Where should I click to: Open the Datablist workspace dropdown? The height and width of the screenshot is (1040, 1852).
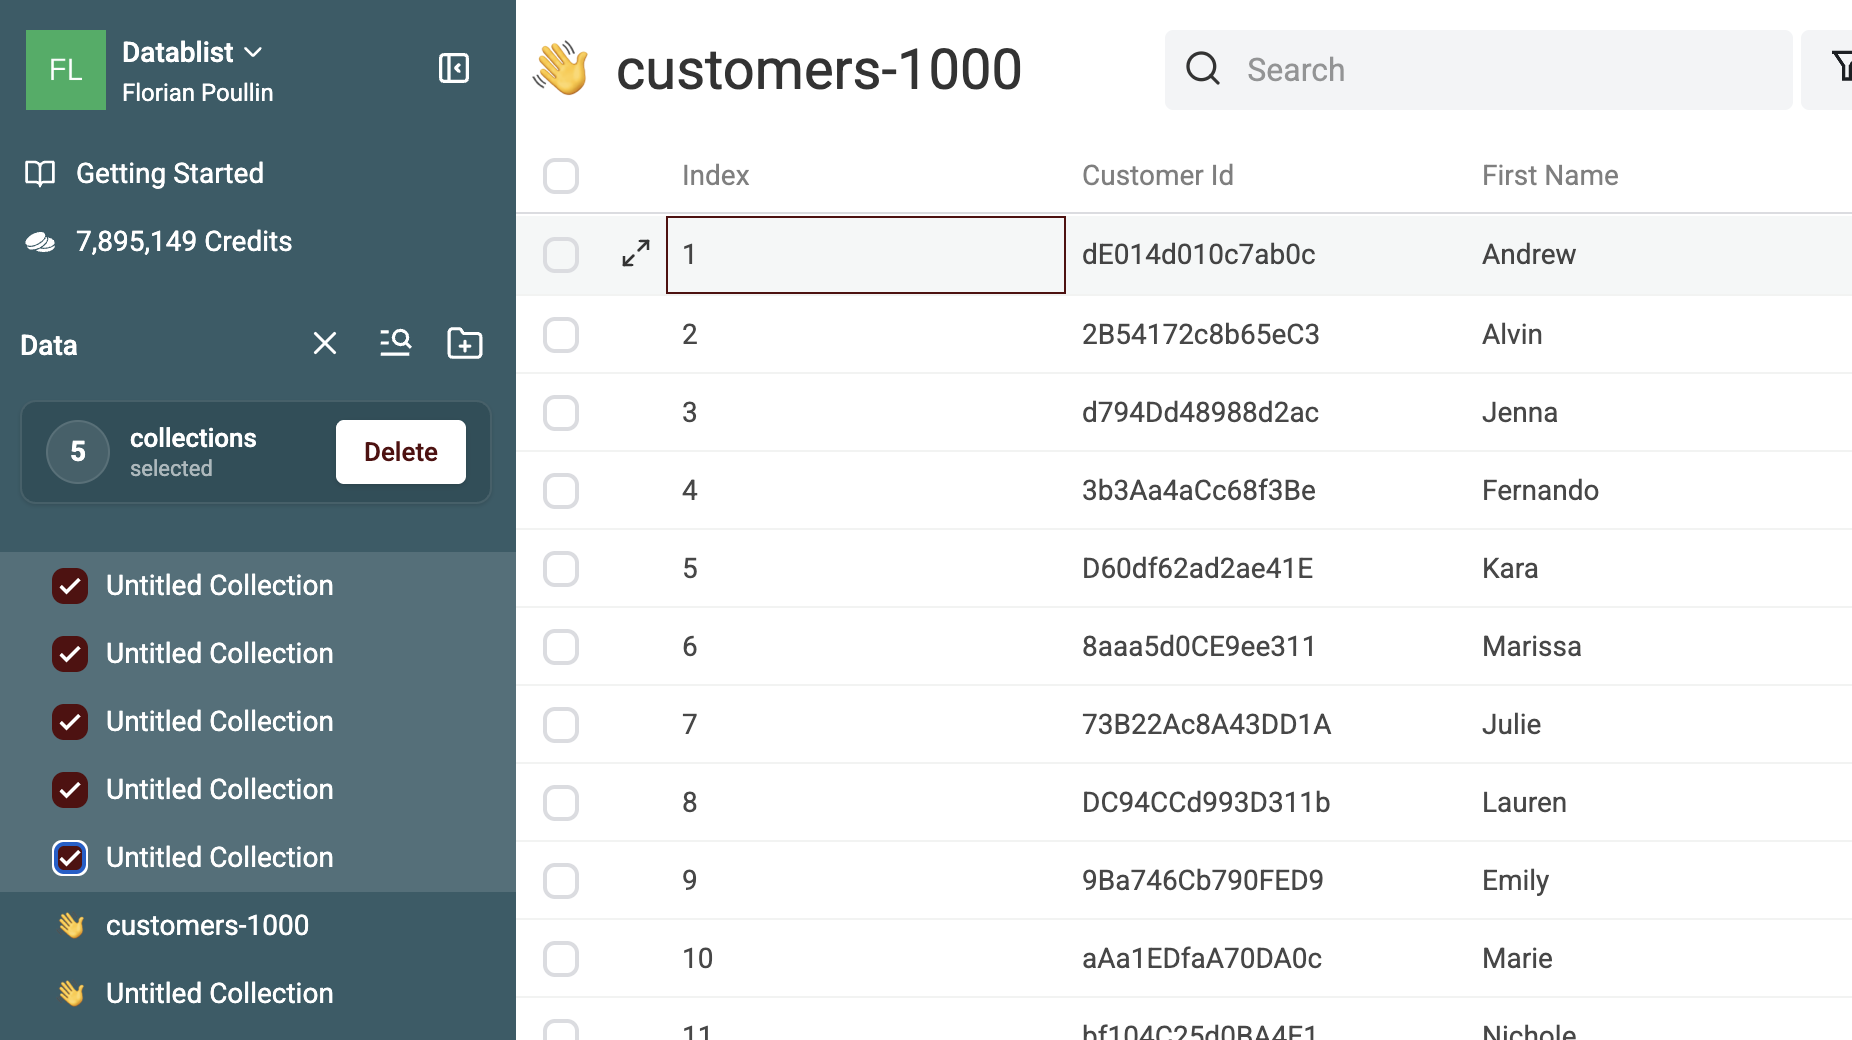[192, 52]
